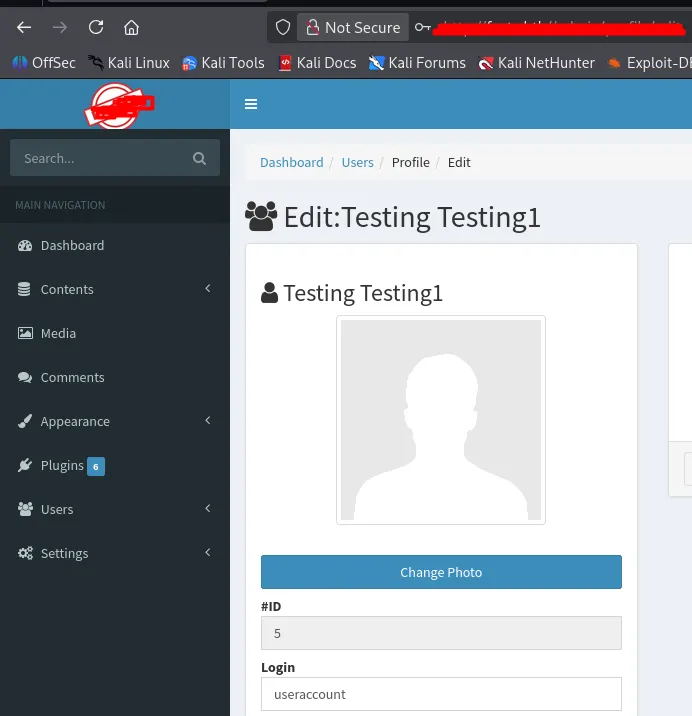The width and height of the screenshot is (692, 716).
Task: Click the group icon beside Edit heading
Action: [x=261, y=216]
